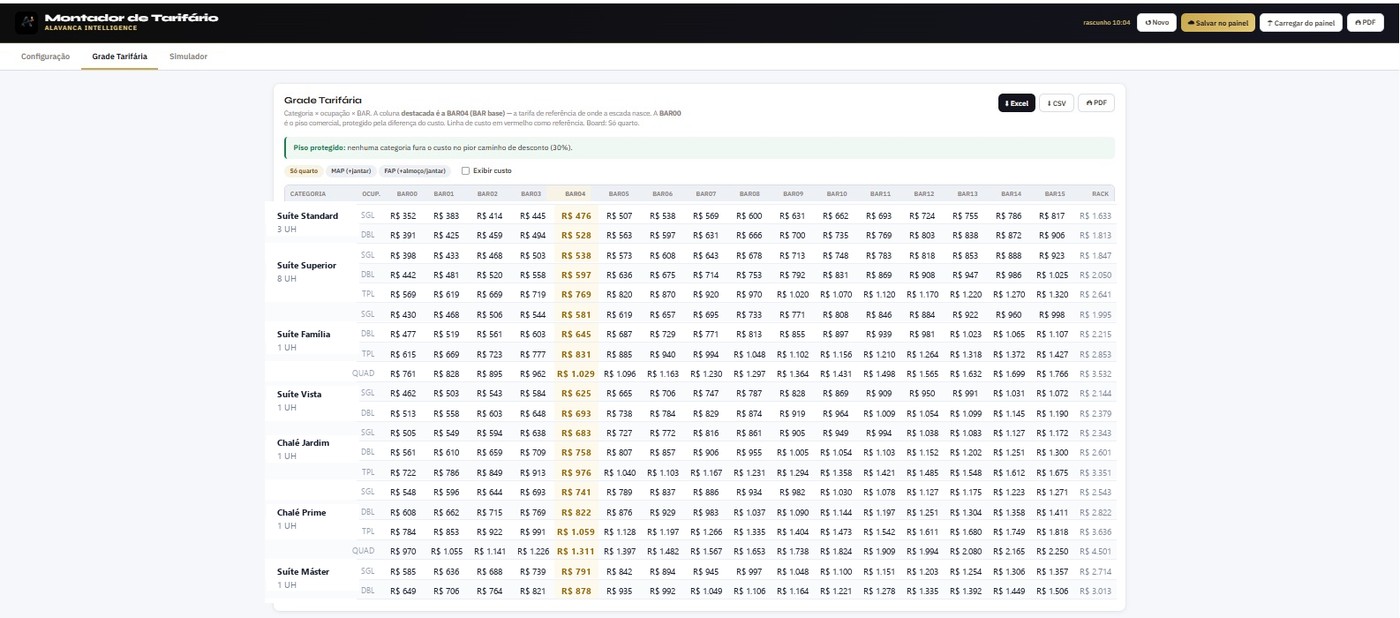Click highlighted R$ 1.311 in Chalé Prime QUAD
1400x618 pixels.
(x=576, y=551)
